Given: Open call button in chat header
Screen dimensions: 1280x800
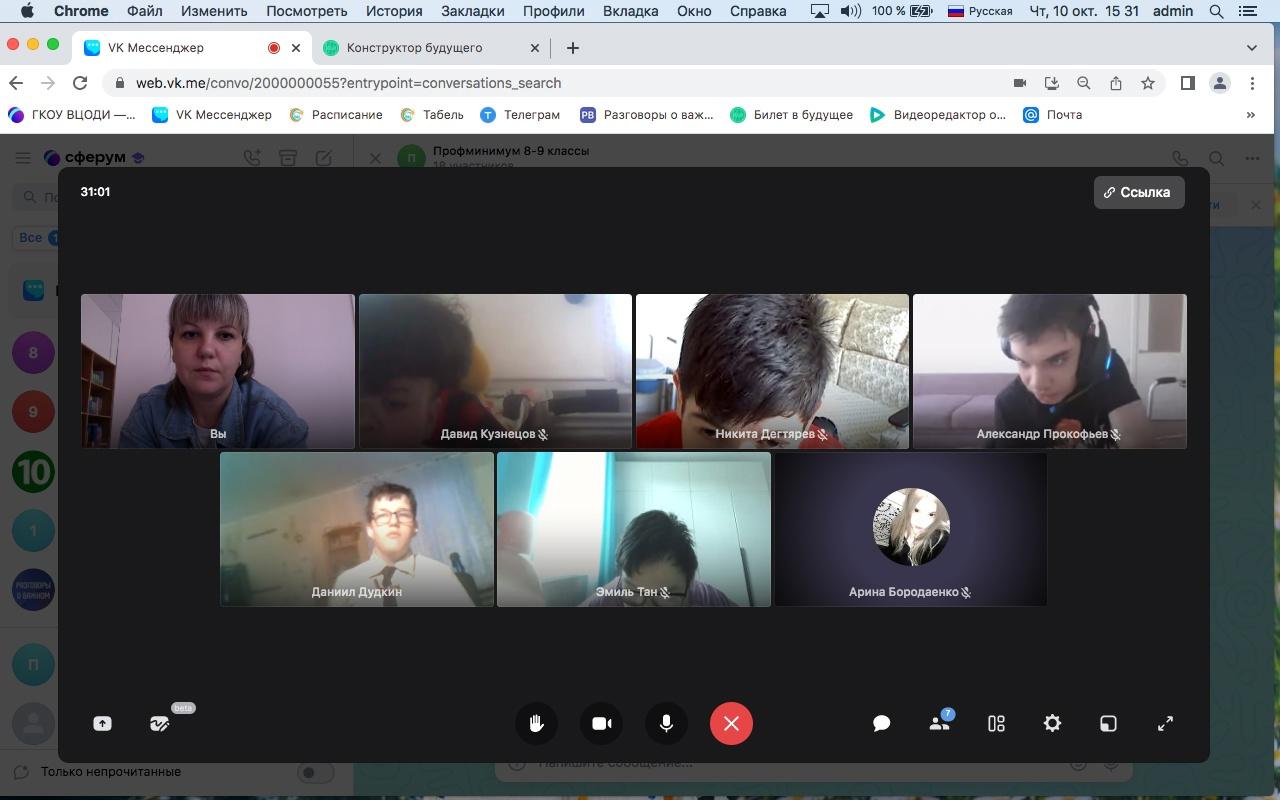Looking at the screenshot, I should click(x=1180, y=158).
